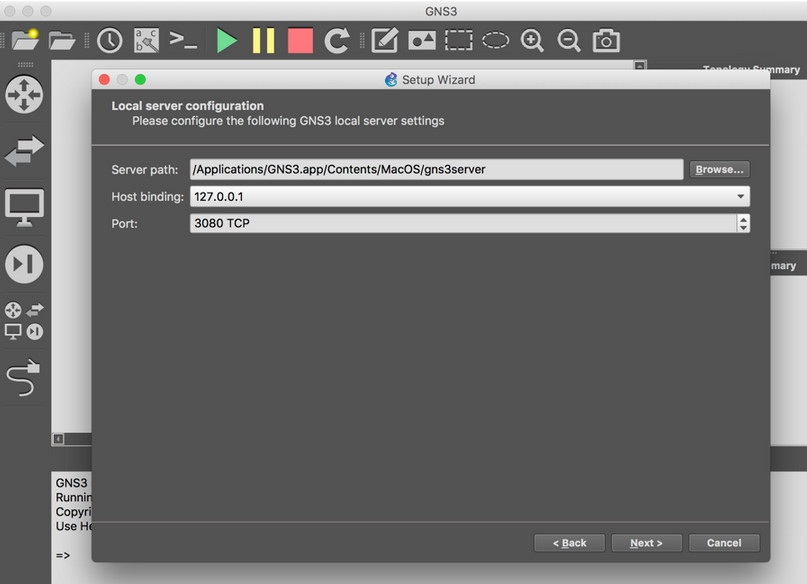The height and width of the screenshot is (584, 807).
Task: Zoom out of the workspace
Action: (568, 40)
